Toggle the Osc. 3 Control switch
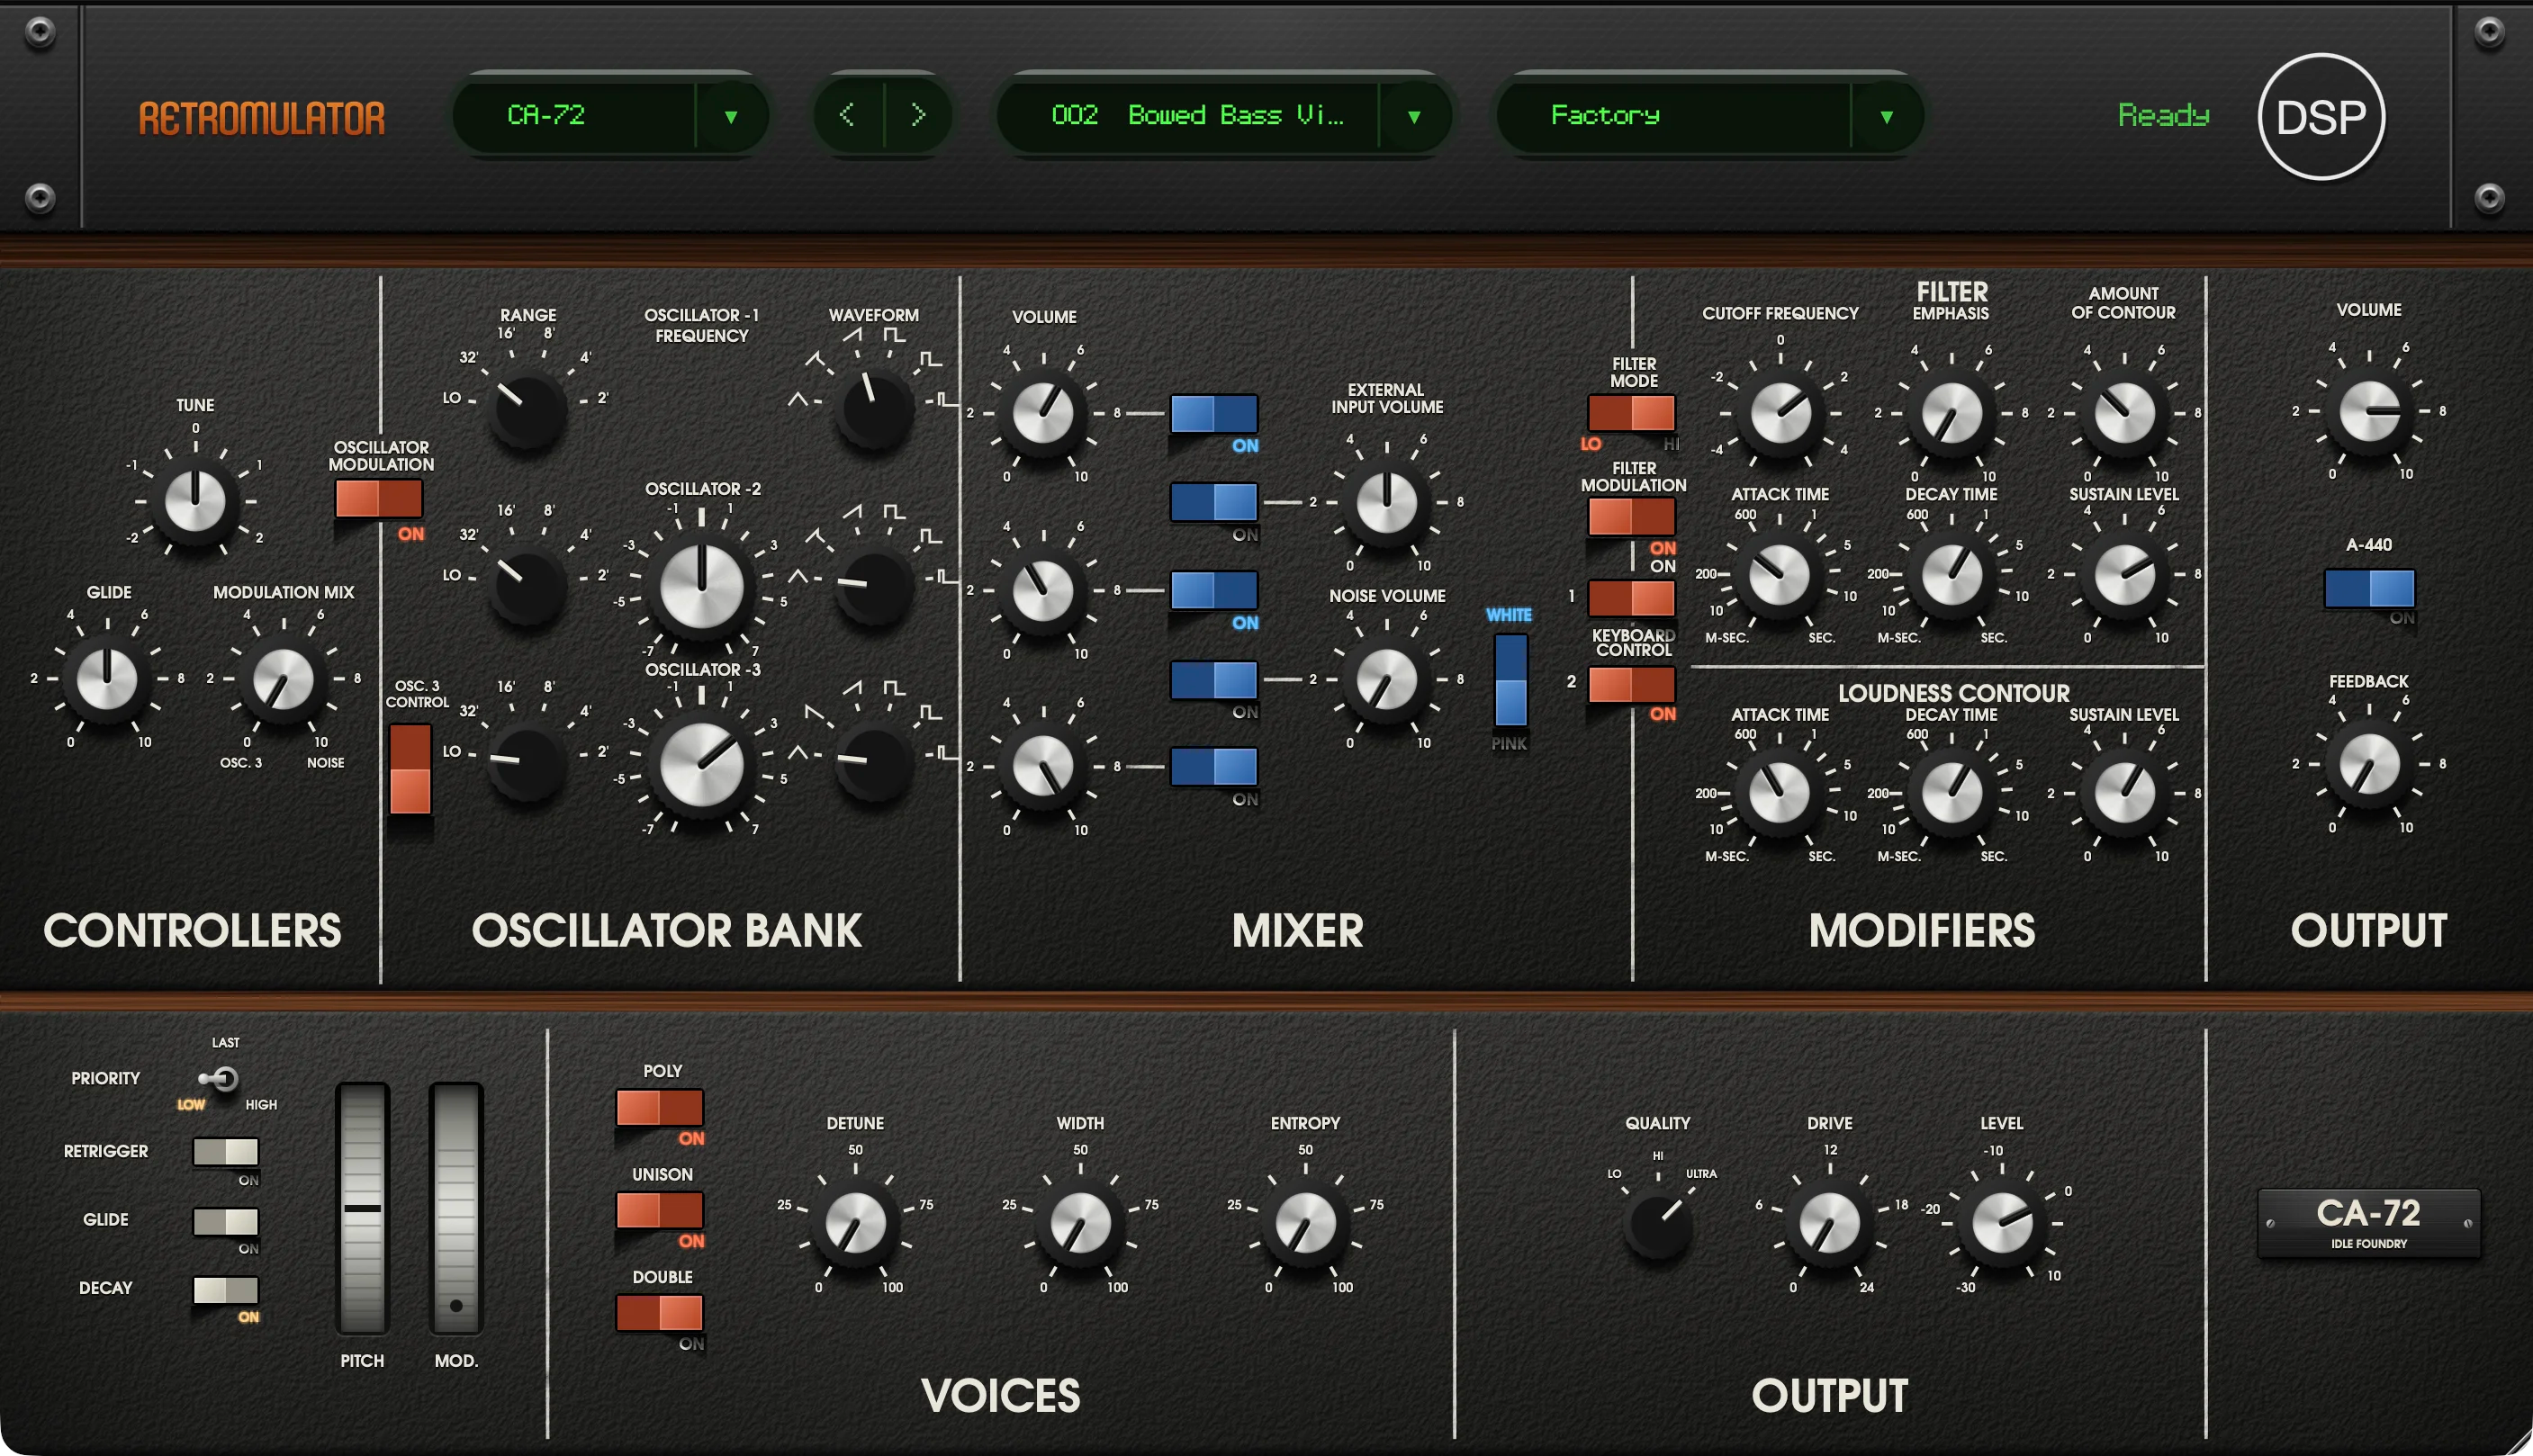 410,769
